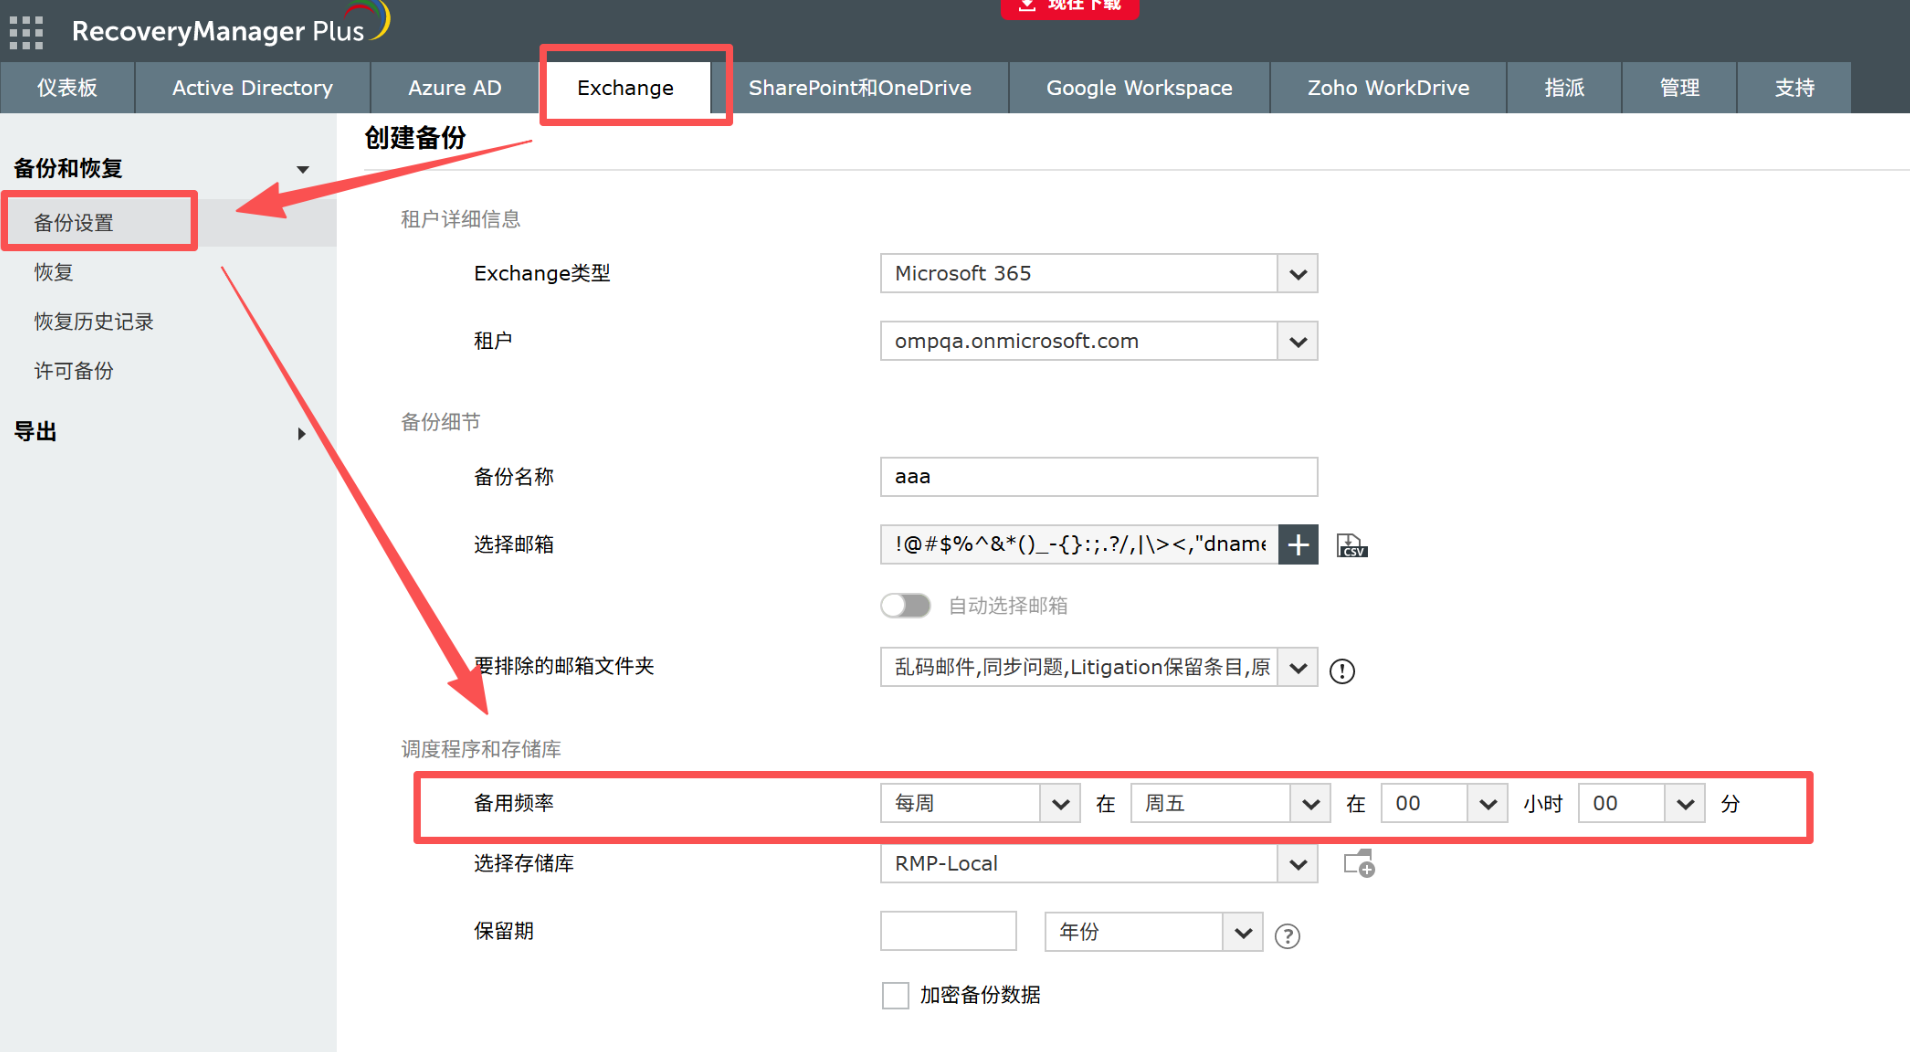The width and height of the screenshot is (1910, 1052).
Task: Click the info icon beside excluded folders
Action: pos(1342,671)
